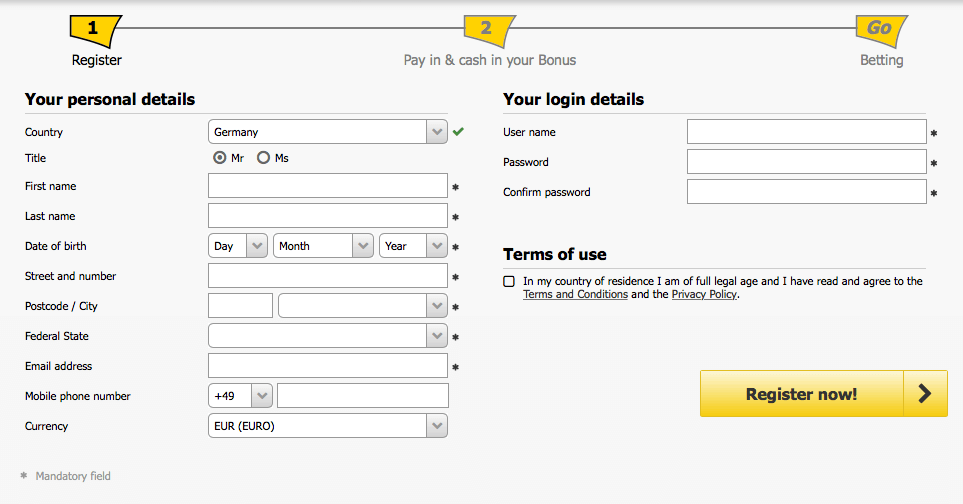Click the 'Currency' label
The image size is (963, 504).
tap(46, 426)
